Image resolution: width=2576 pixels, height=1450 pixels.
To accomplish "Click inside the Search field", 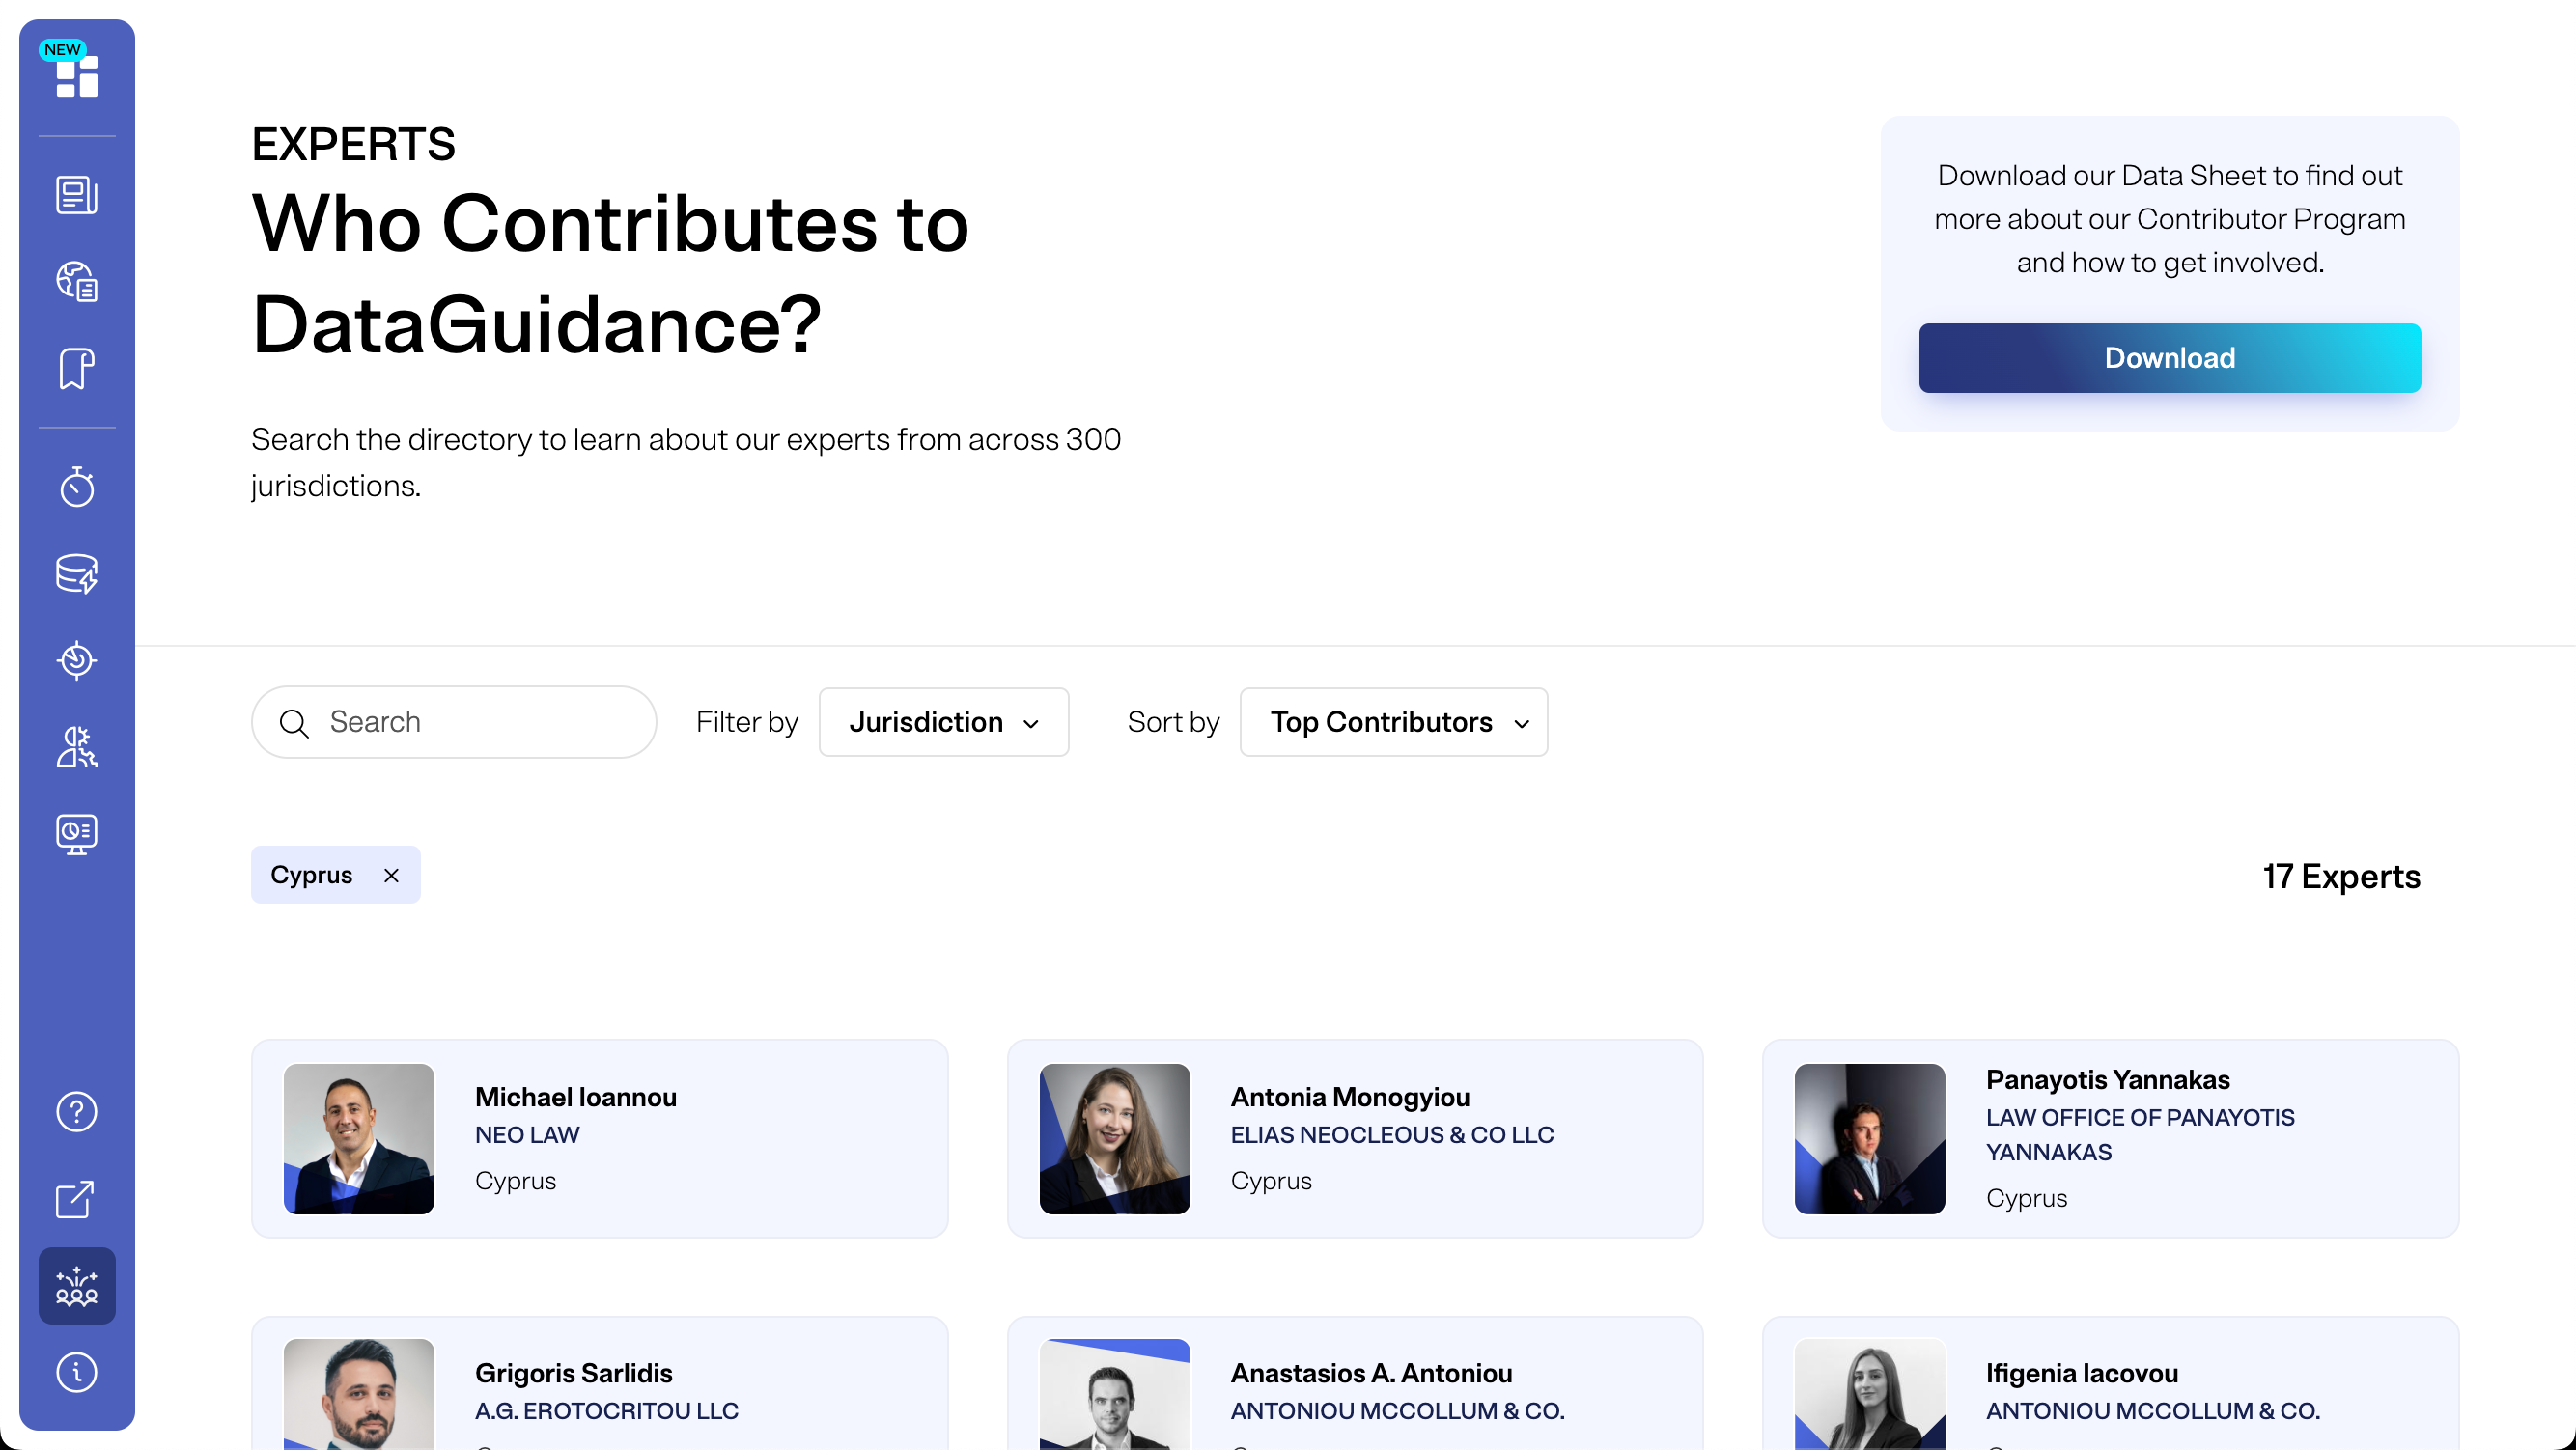I will tap(453, 721).
